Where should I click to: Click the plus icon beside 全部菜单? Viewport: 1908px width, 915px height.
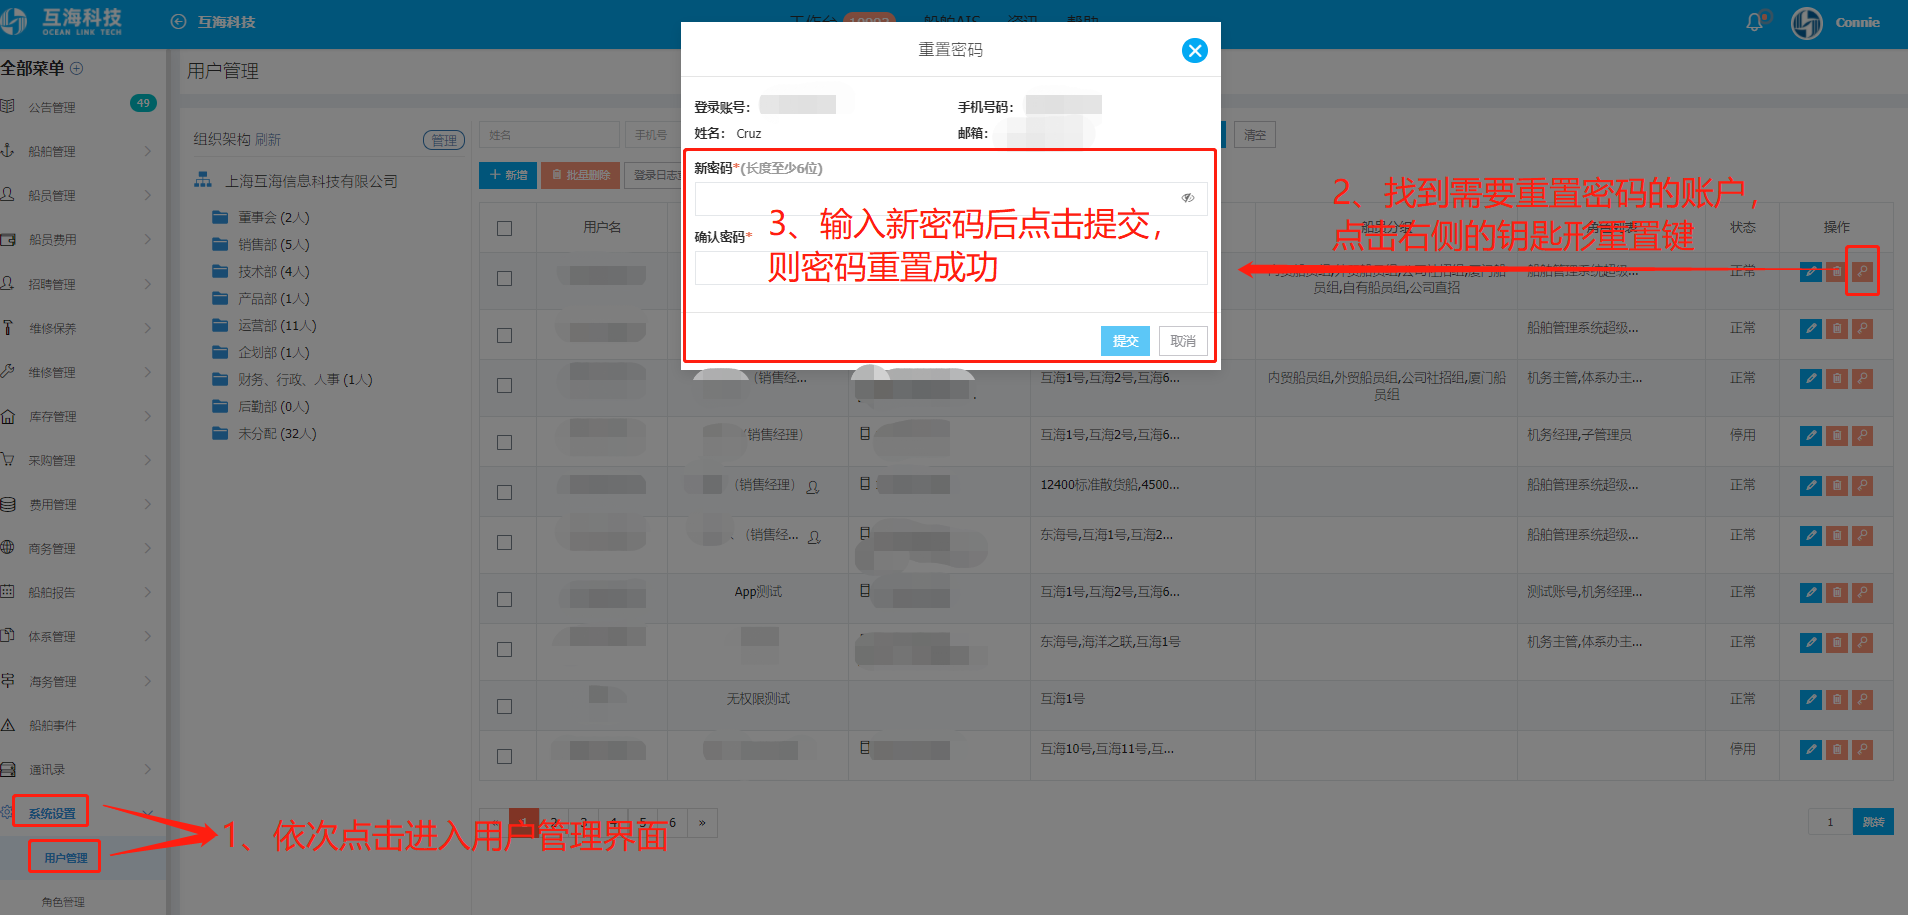tap(76, 68)
